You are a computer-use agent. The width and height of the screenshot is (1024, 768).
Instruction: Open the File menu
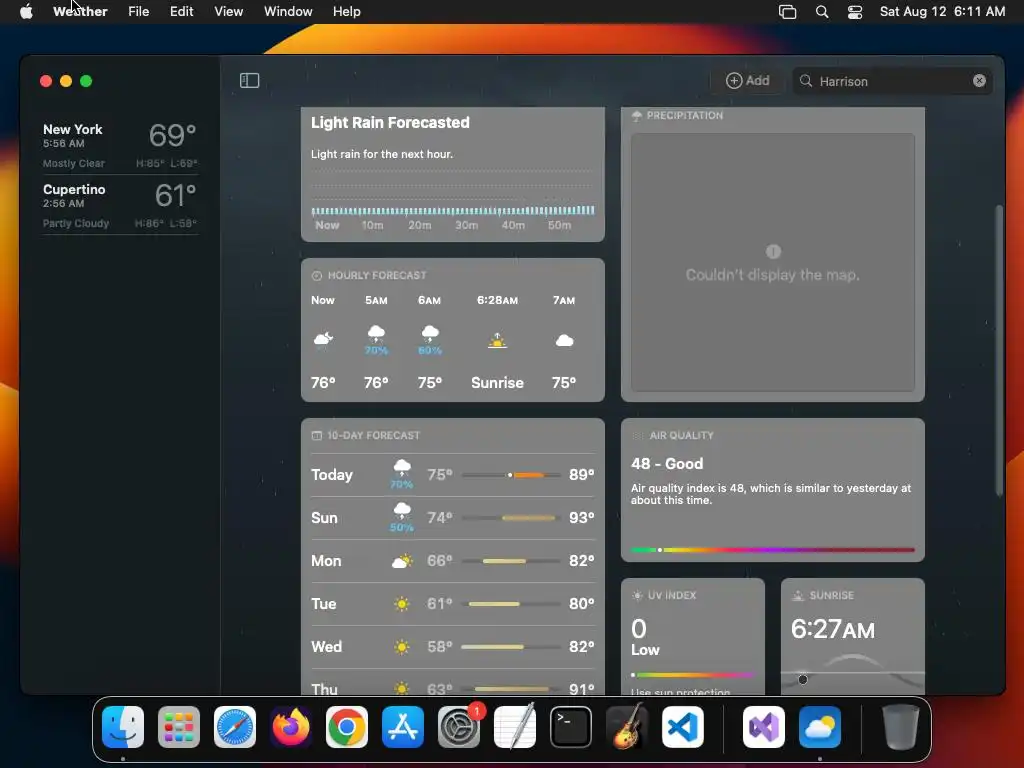click(x=138, y=11)
